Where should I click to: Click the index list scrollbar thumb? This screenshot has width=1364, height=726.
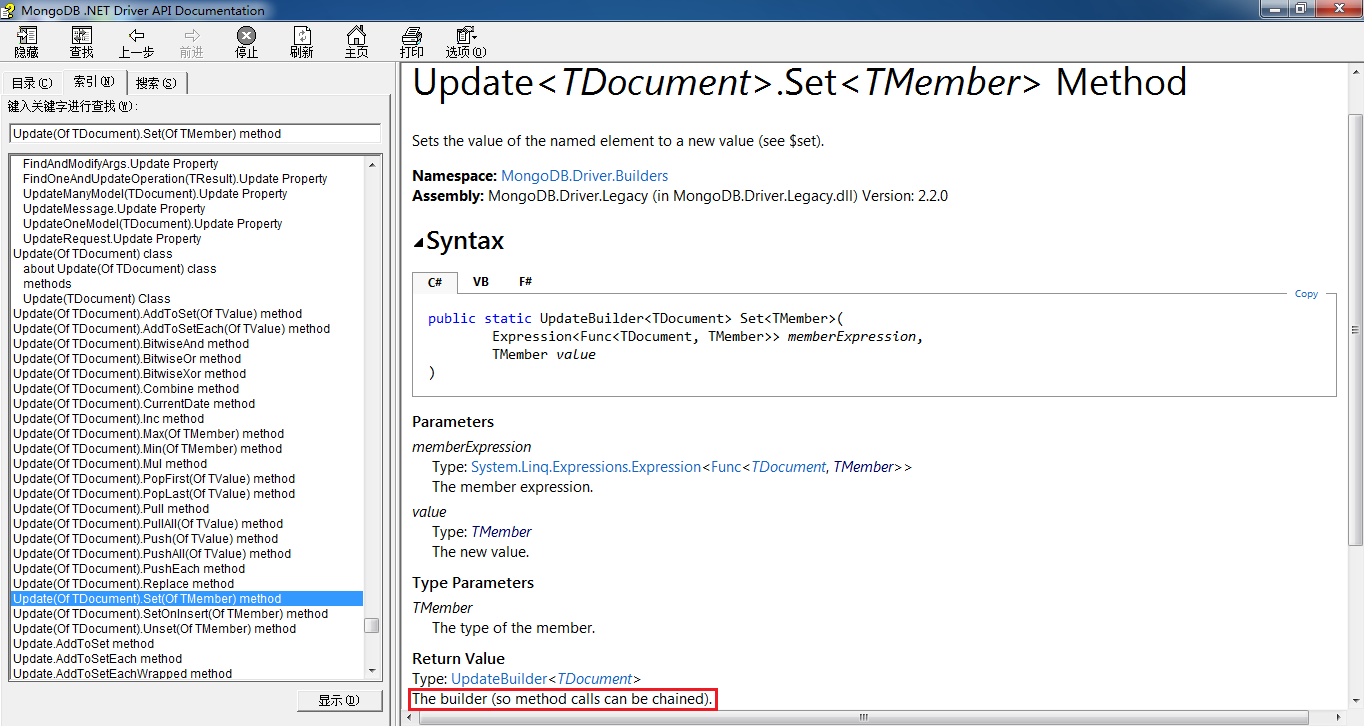(371, 625)
